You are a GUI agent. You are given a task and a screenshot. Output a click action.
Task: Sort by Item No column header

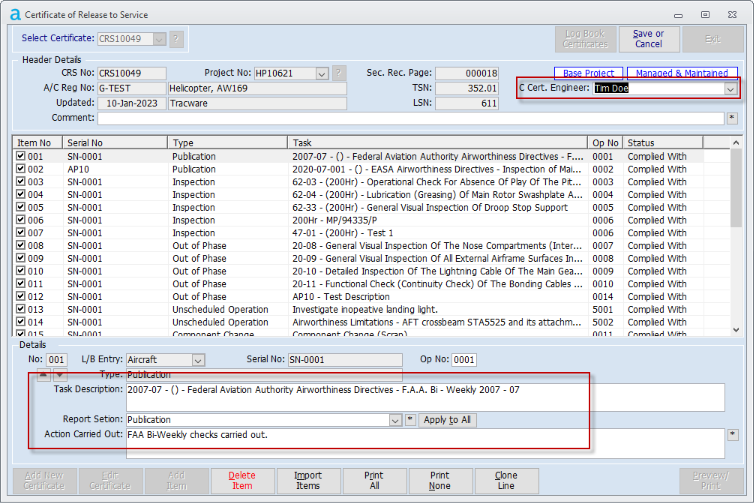tap(38, 143)
